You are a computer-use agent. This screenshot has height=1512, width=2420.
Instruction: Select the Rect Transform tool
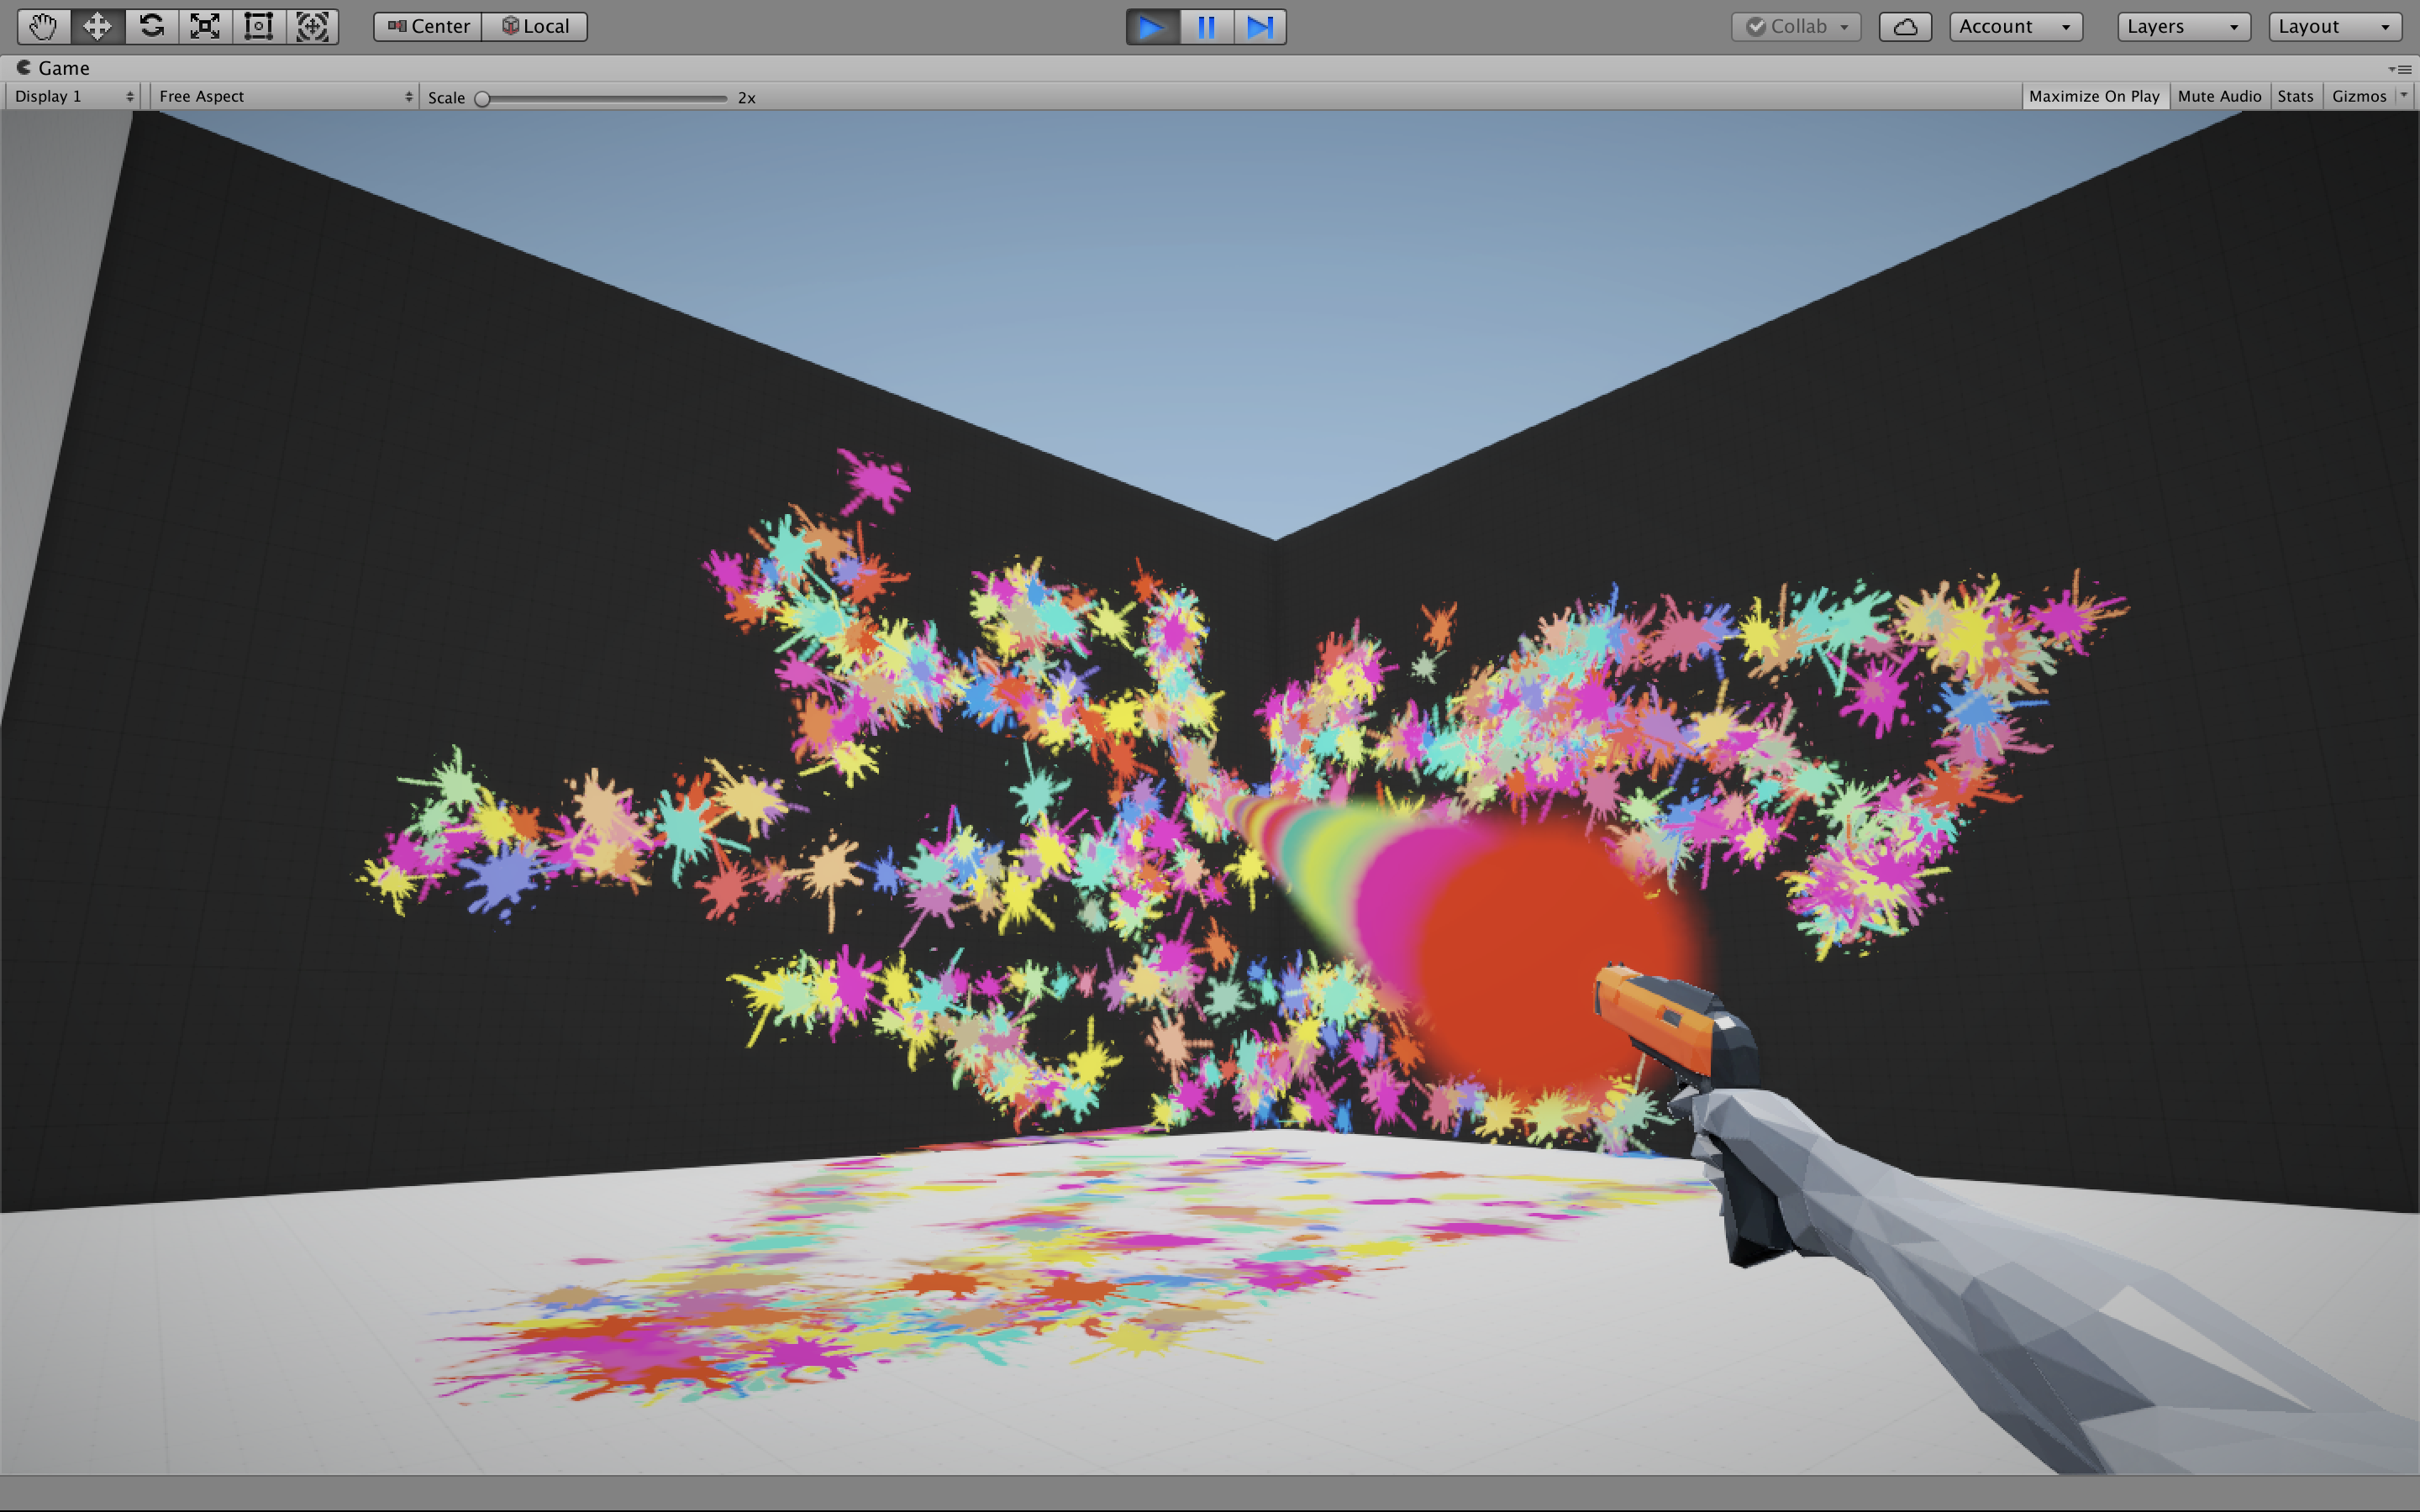click(x=259, y=27)
